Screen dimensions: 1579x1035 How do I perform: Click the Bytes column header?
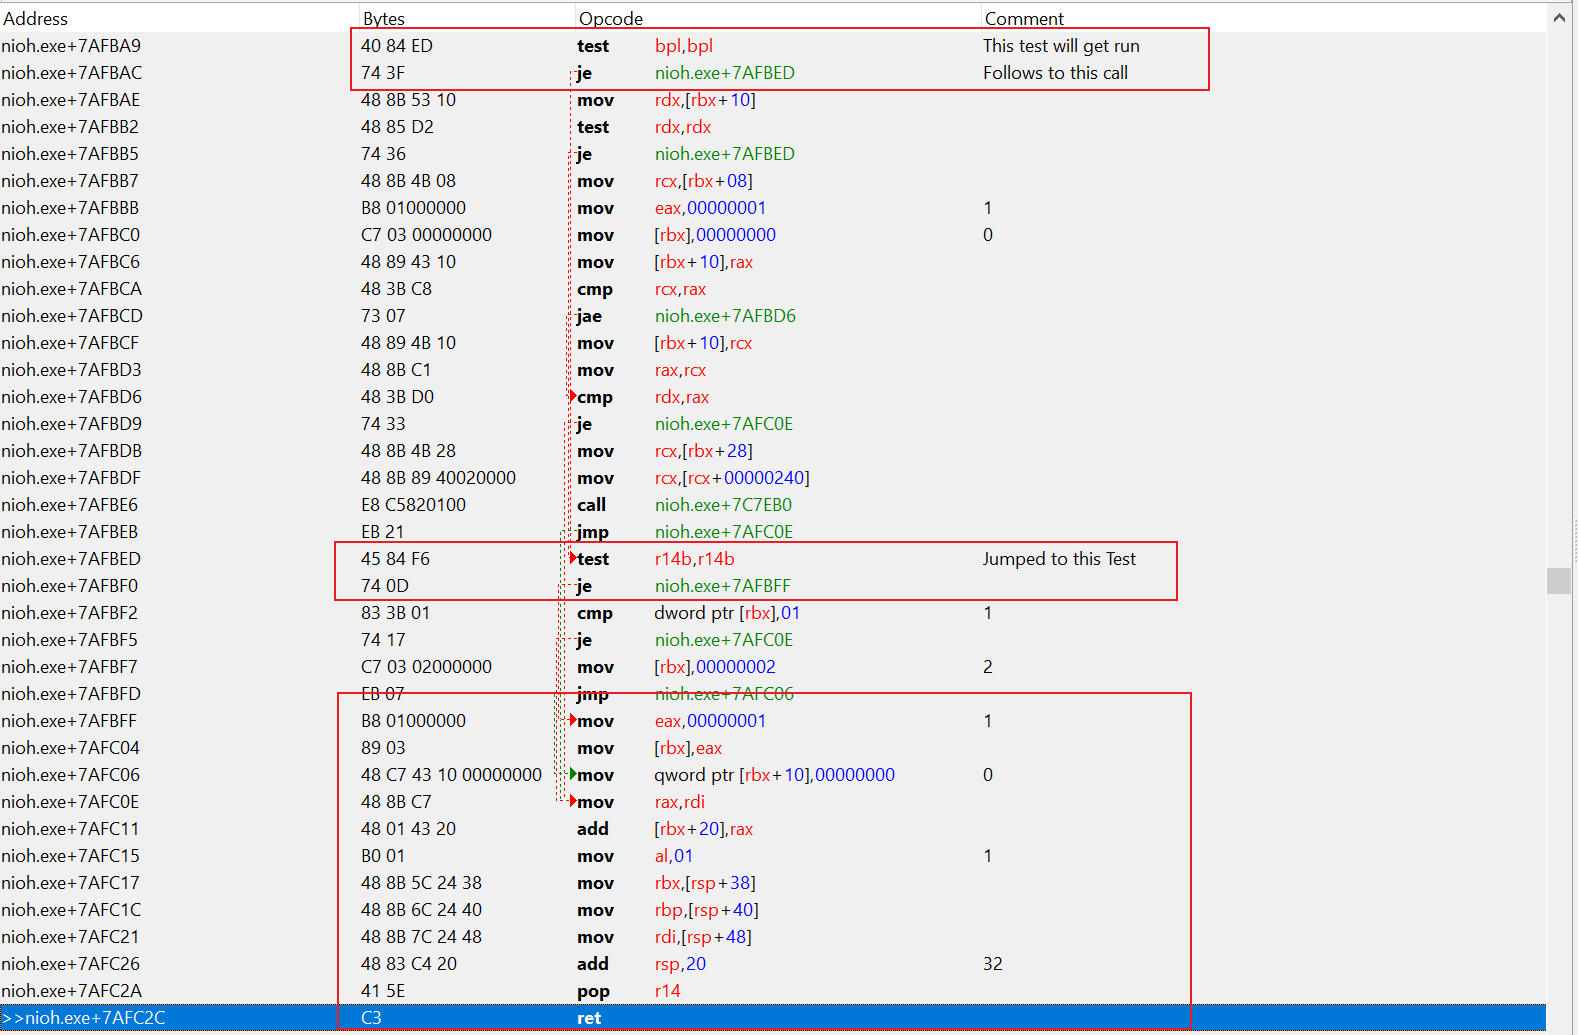[x=384, y=19]
